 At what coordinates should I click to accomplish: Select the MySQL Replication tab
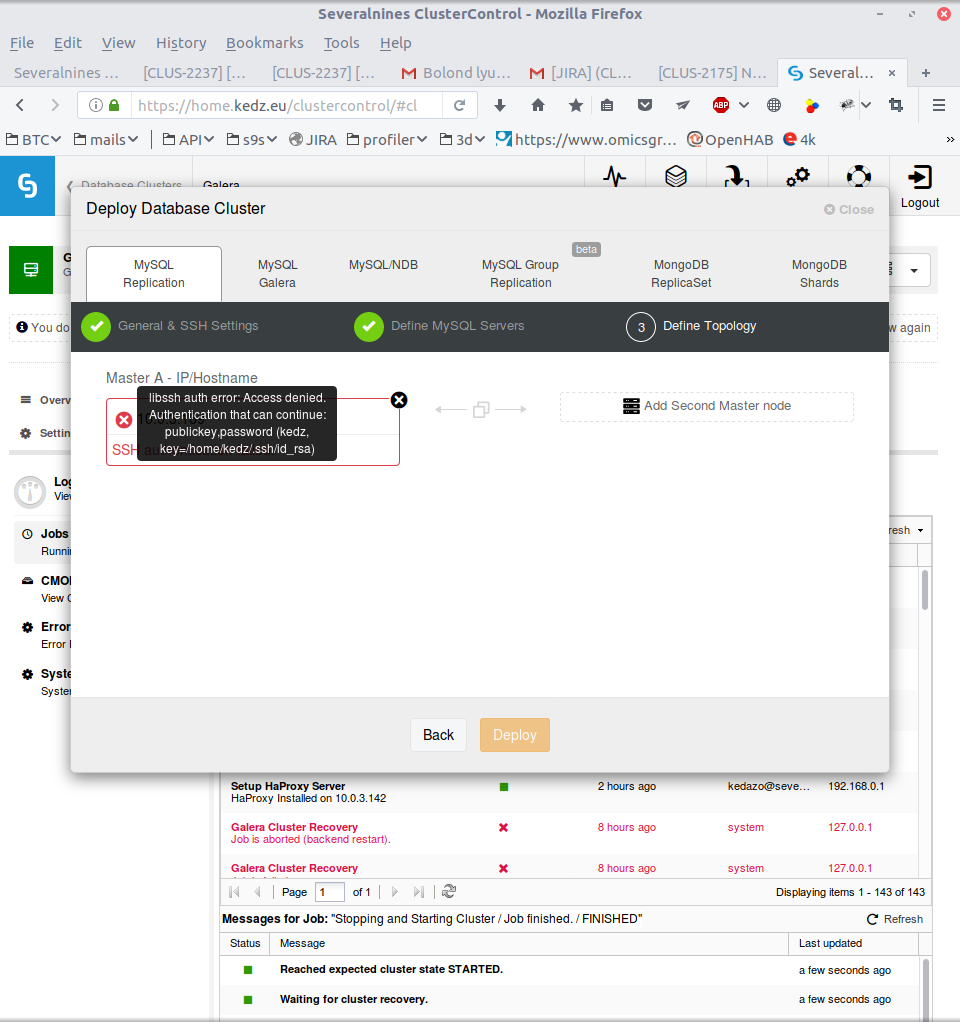[x=154, y=274]
